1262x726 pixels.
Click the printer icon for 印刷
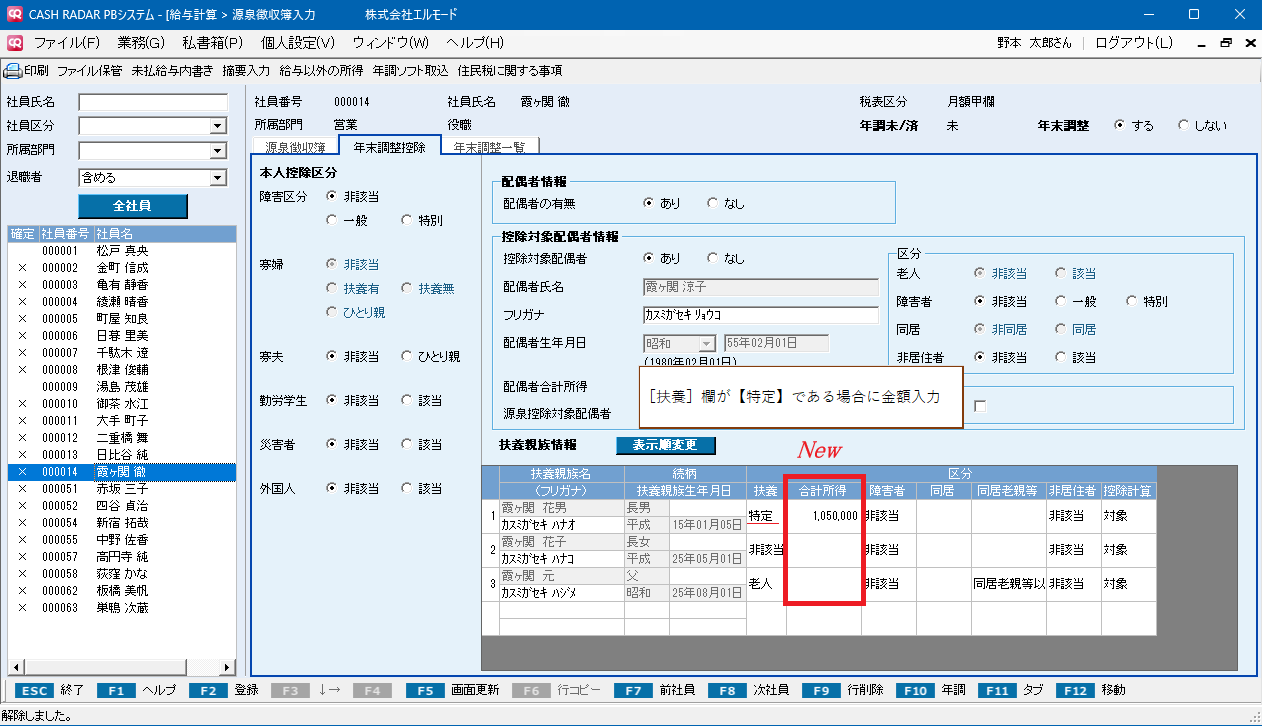coord(12,71)
